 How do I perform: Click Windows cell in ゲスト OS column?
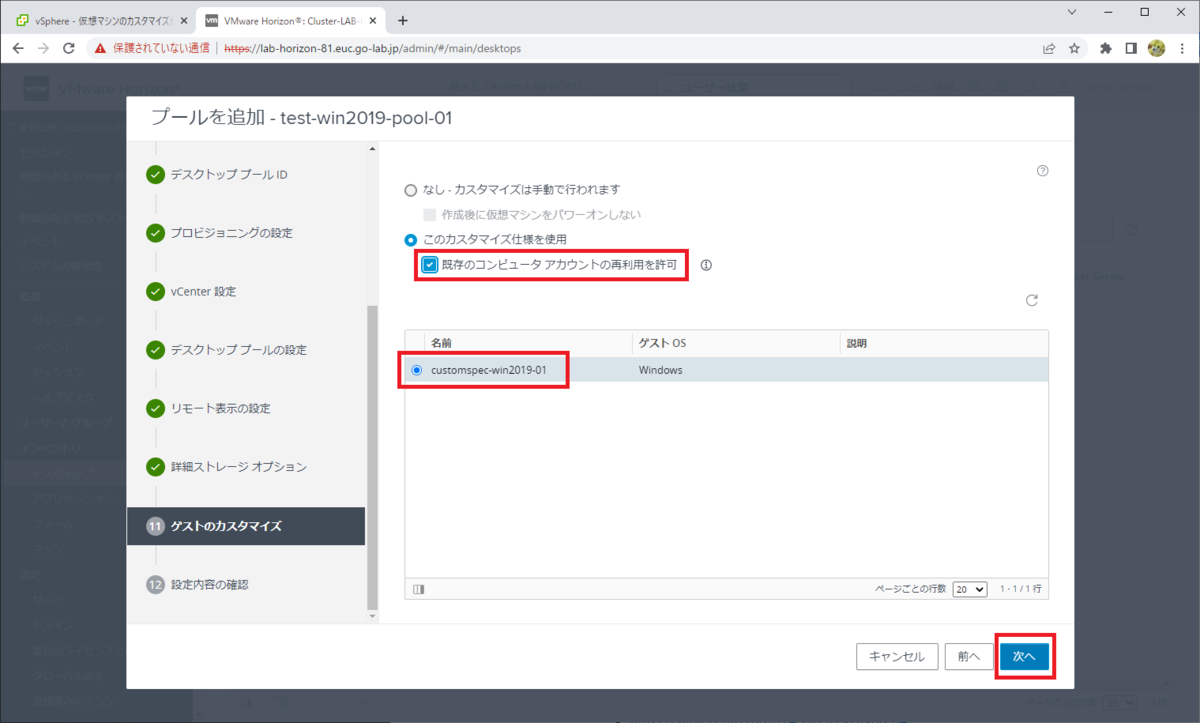(660, 370)
